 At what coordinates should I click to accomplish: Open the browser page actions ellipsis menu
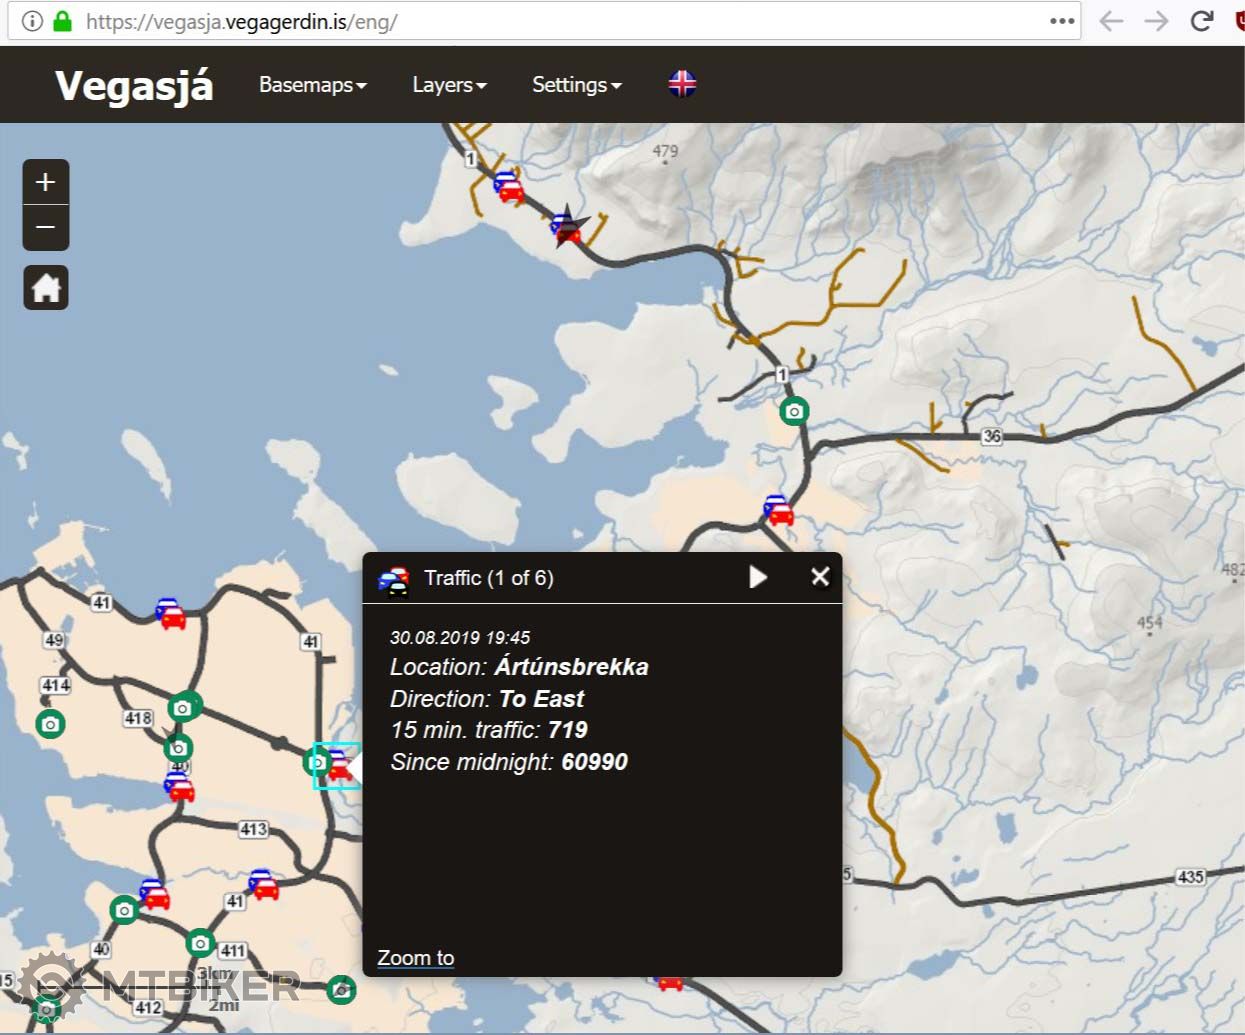coord(1061,21)
